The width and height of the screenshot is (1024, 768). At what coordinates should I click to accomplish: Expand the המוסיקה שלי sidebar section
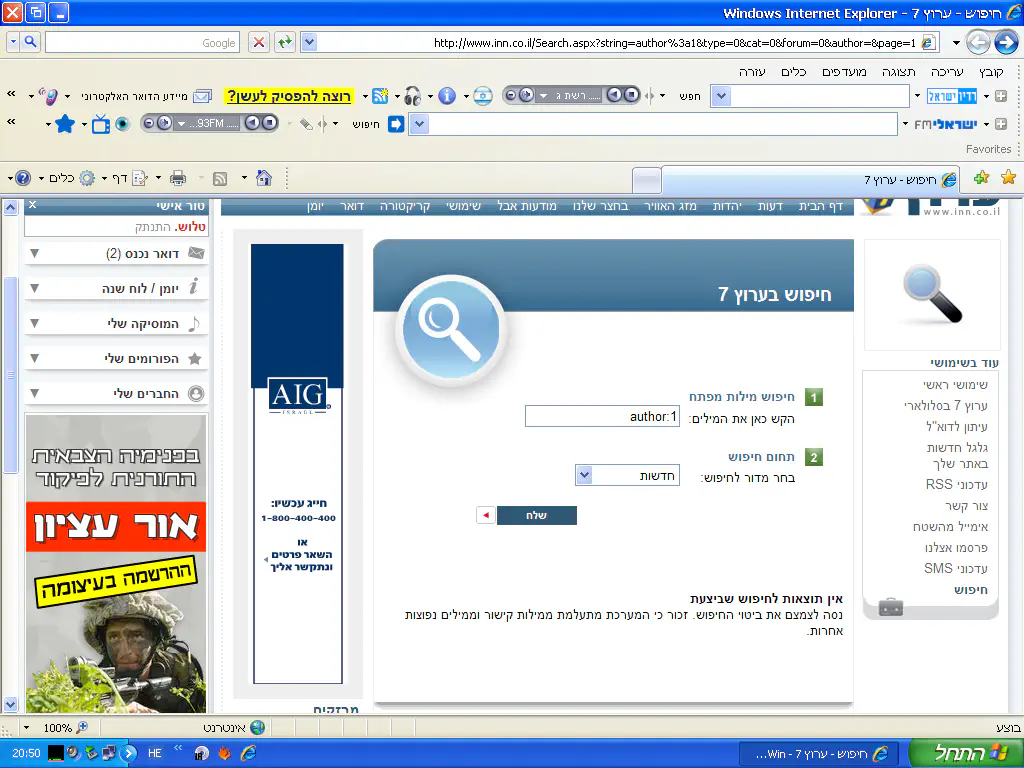[36, 323]
